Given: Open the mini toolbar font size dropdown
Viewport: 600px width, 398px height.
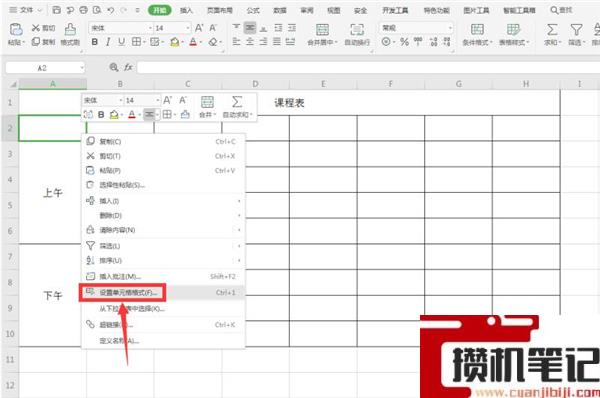Looking at the screenshot, I should [x=158, y=100].
